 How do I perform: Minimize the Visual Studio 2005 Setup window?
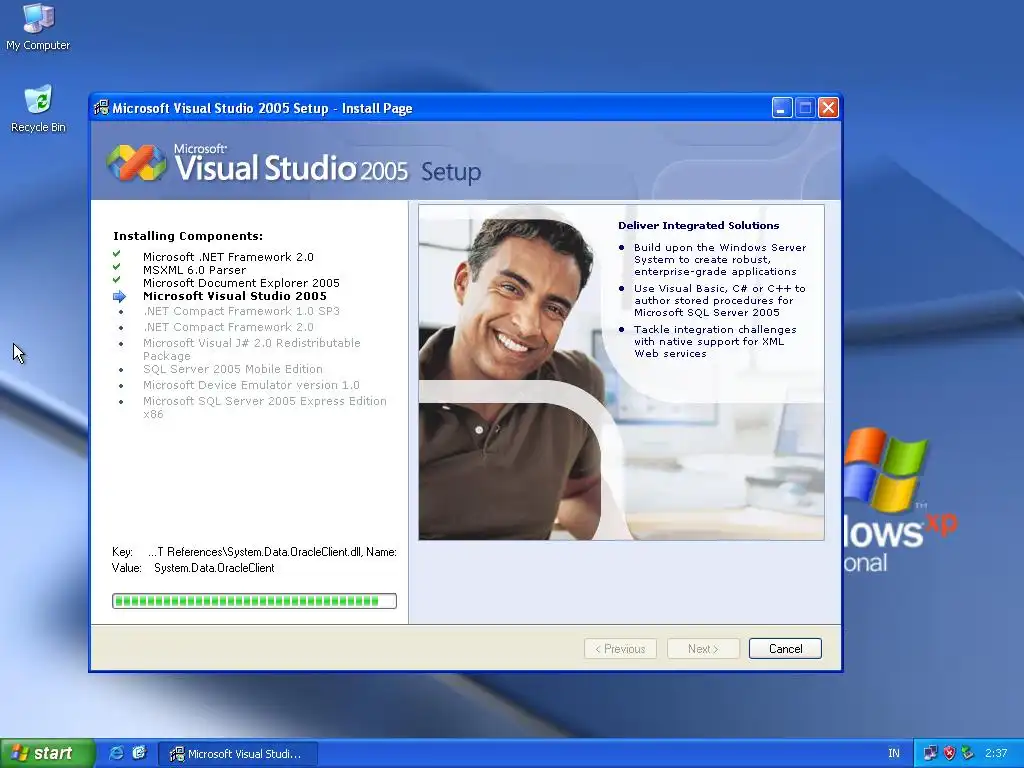tap(782, 108)
